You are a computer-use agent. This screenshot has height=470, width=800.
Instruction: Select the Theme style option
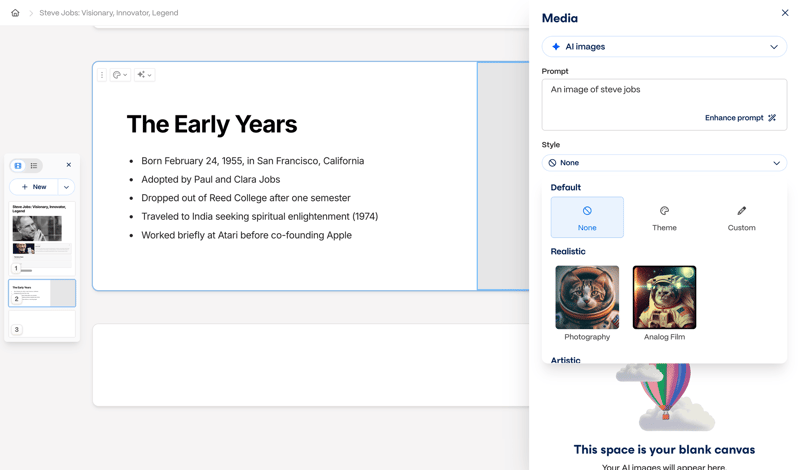point(664,217)
